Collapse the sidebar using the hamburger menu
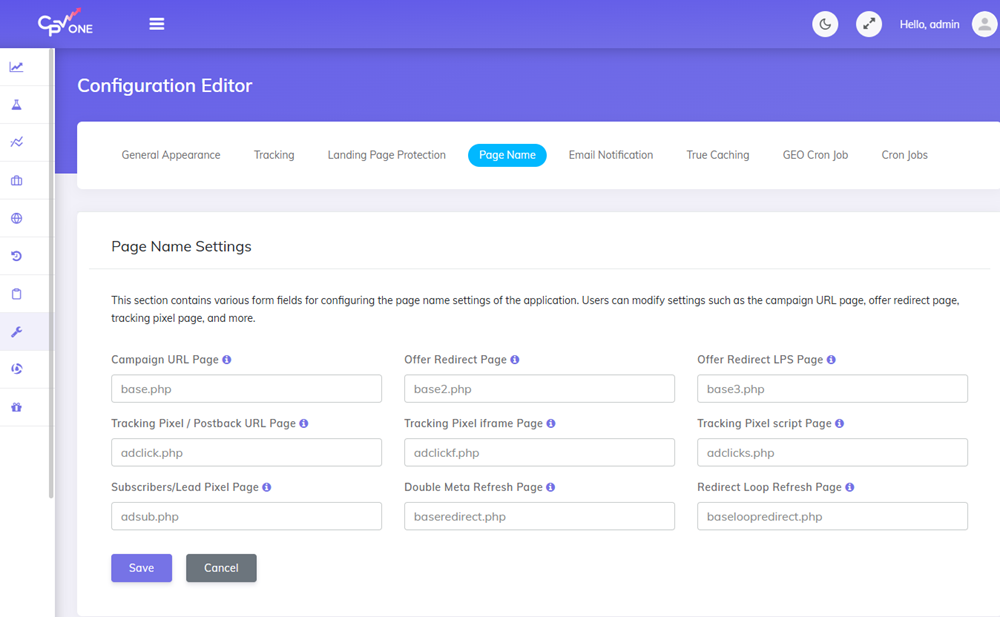Viewport: 1000px width, 617px height. [x=157, y=24]
